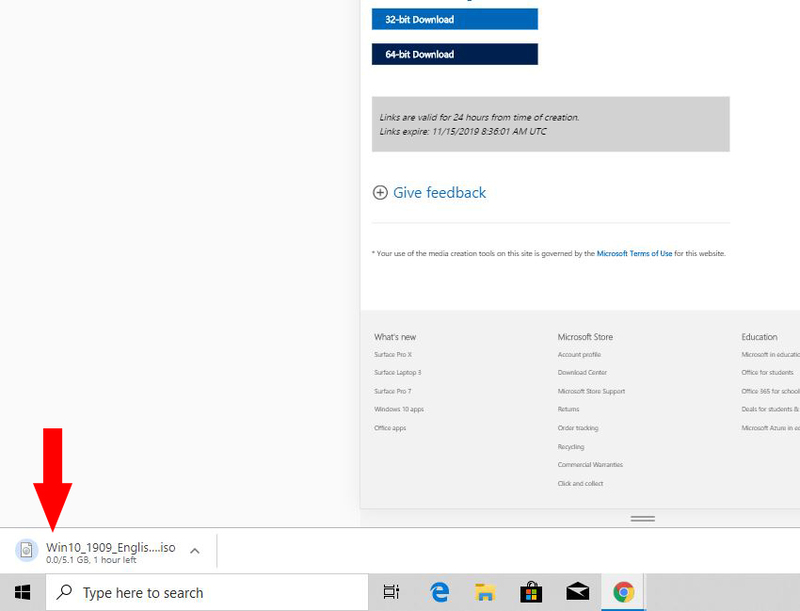This screenshot has width=800, height=611.
Task: Select the Chrome icon in the taskbar
Action: tap(623, 592)
